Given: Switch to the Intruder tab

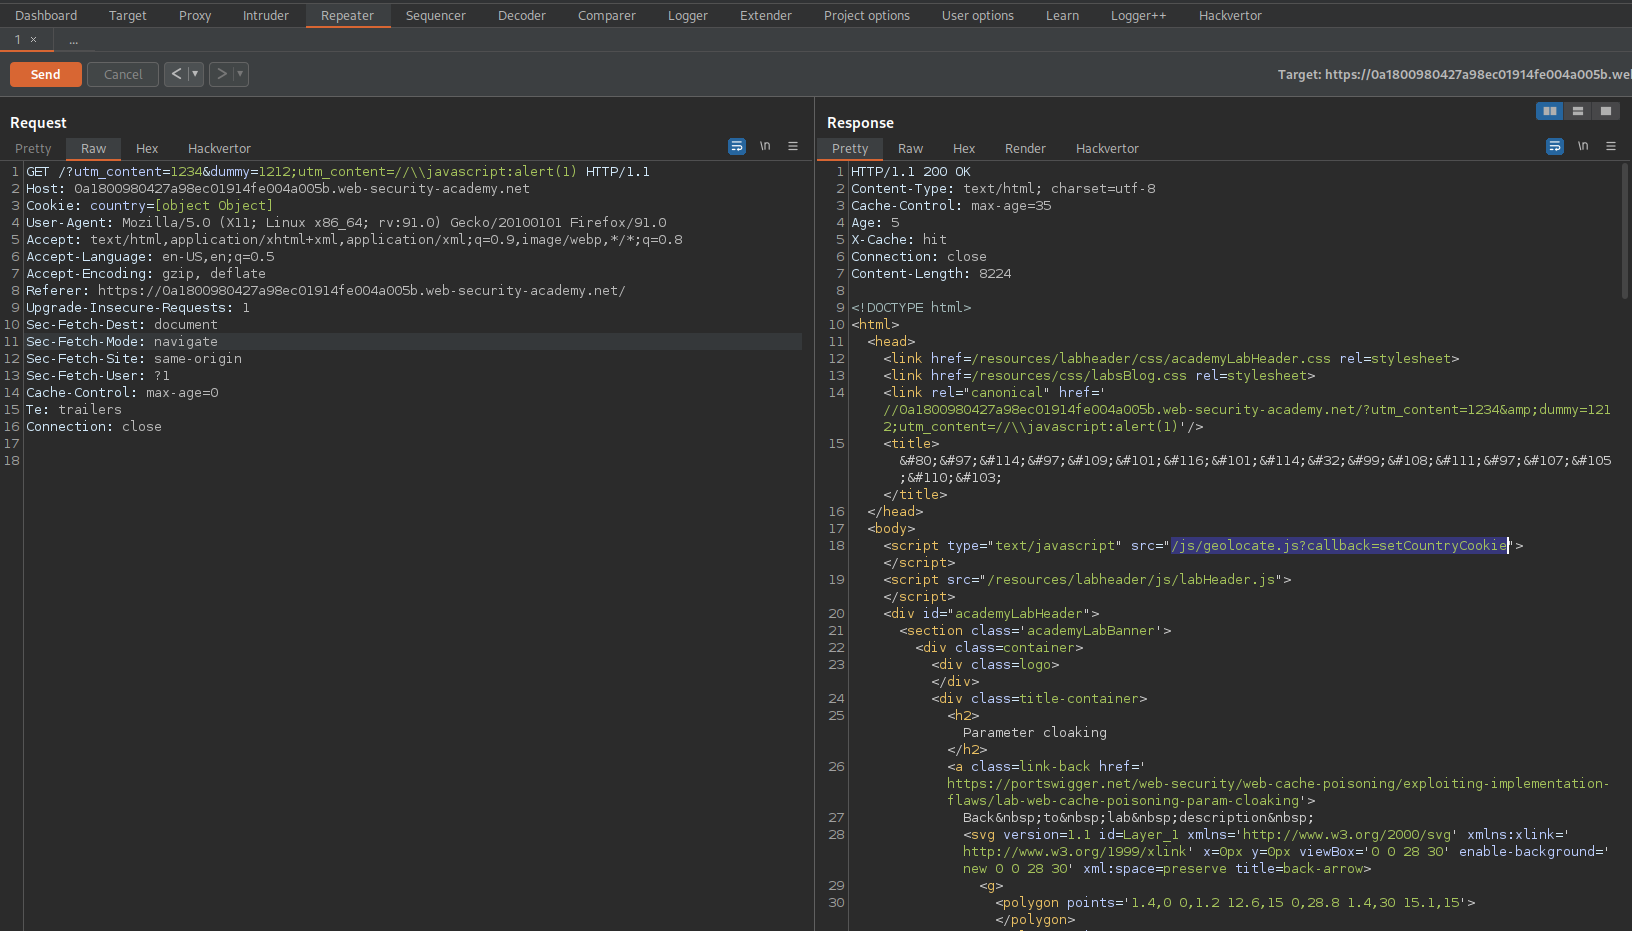Looking at the screenshot, I should point(265,15).
